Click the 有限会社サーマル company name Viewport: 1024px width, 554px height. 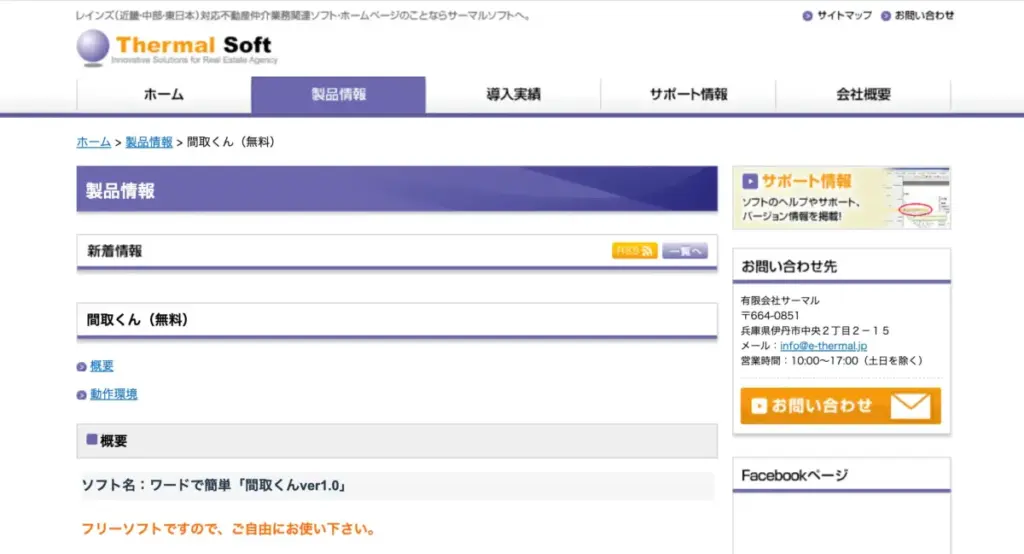click(x=780, y=301)
